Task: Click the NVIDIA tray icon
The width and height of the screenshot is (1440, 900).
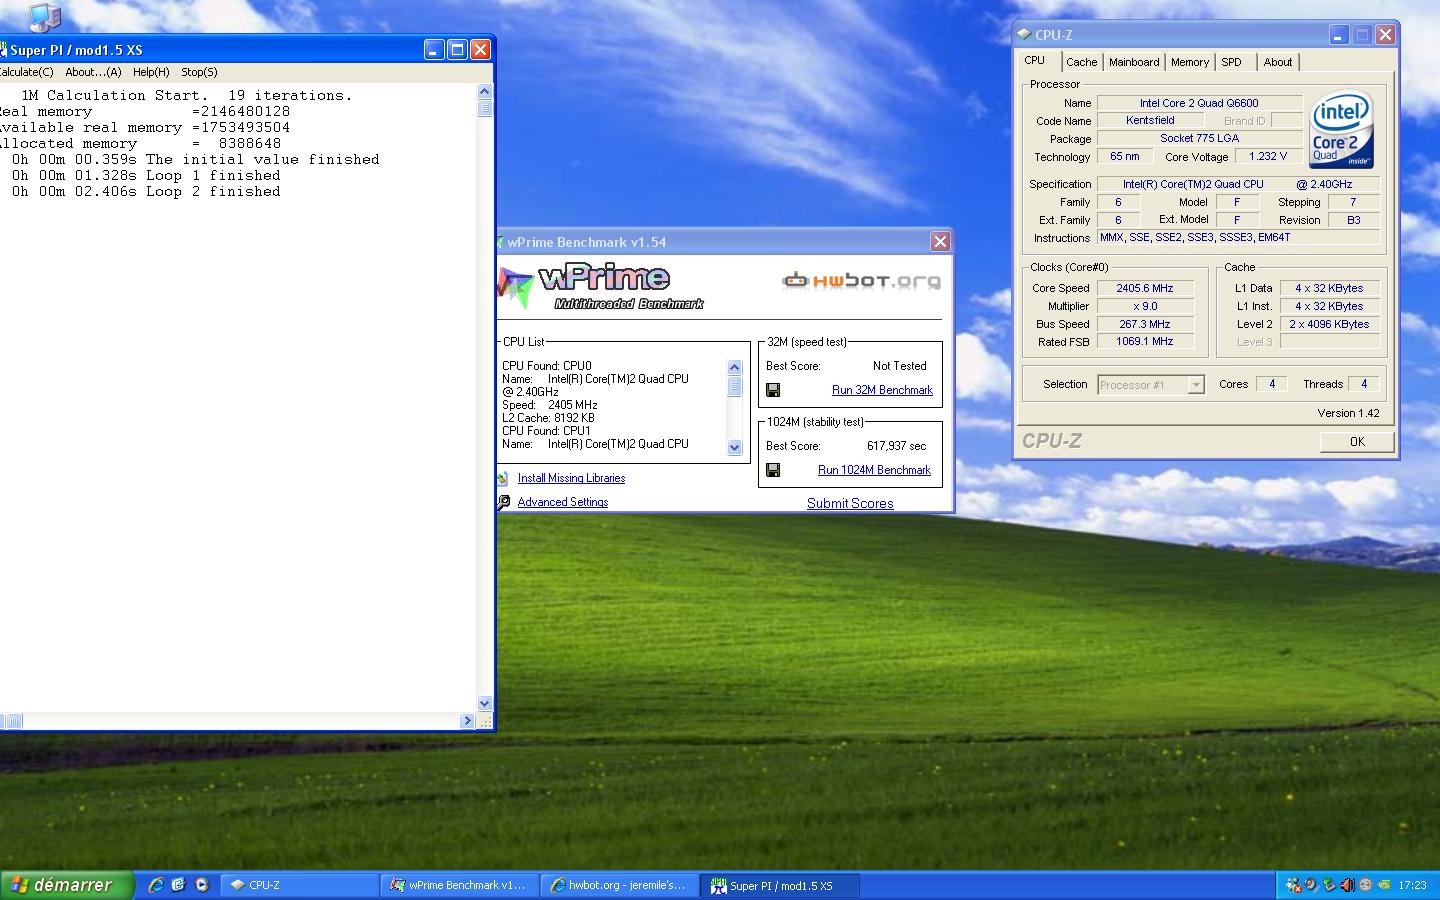Action: tap(1385, 885)
